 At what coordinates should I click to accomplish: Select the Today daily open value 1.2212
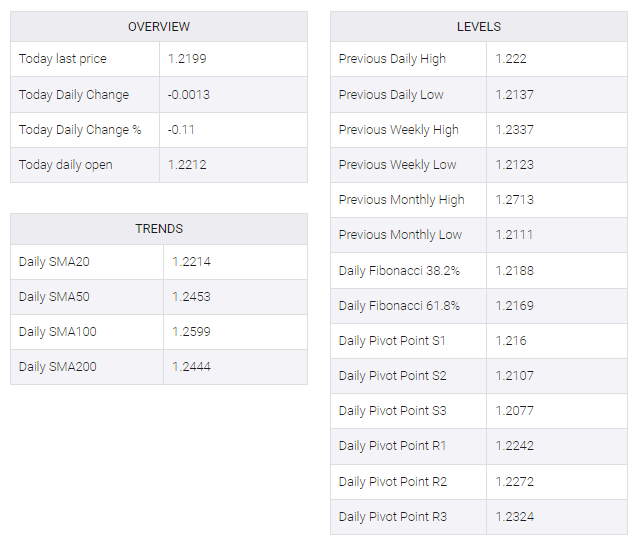point(187,165)
